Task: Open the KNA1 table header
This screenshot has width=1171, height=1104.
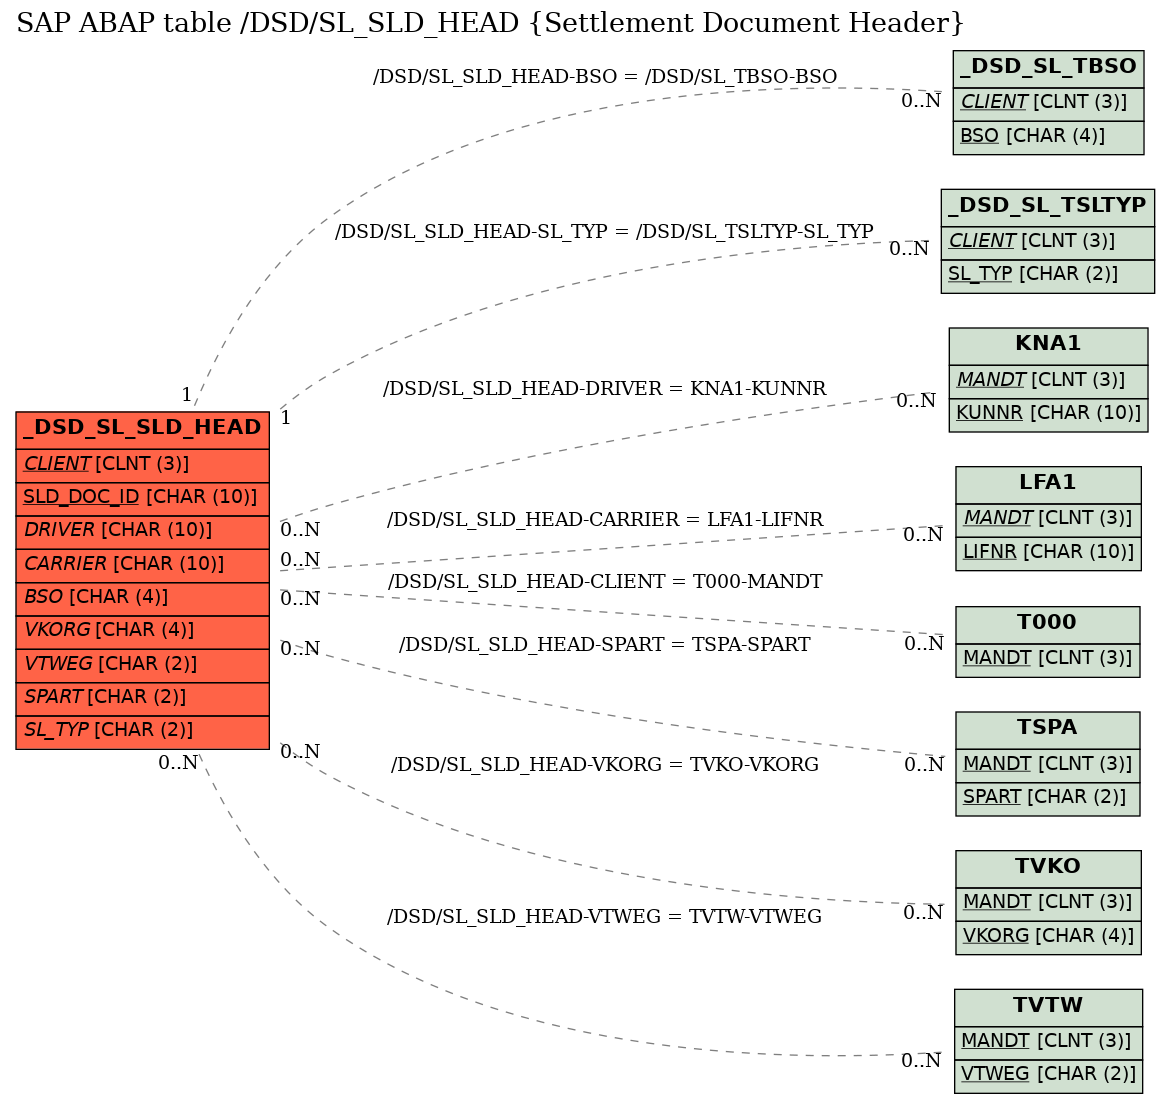Action: tap(1049, 345)
